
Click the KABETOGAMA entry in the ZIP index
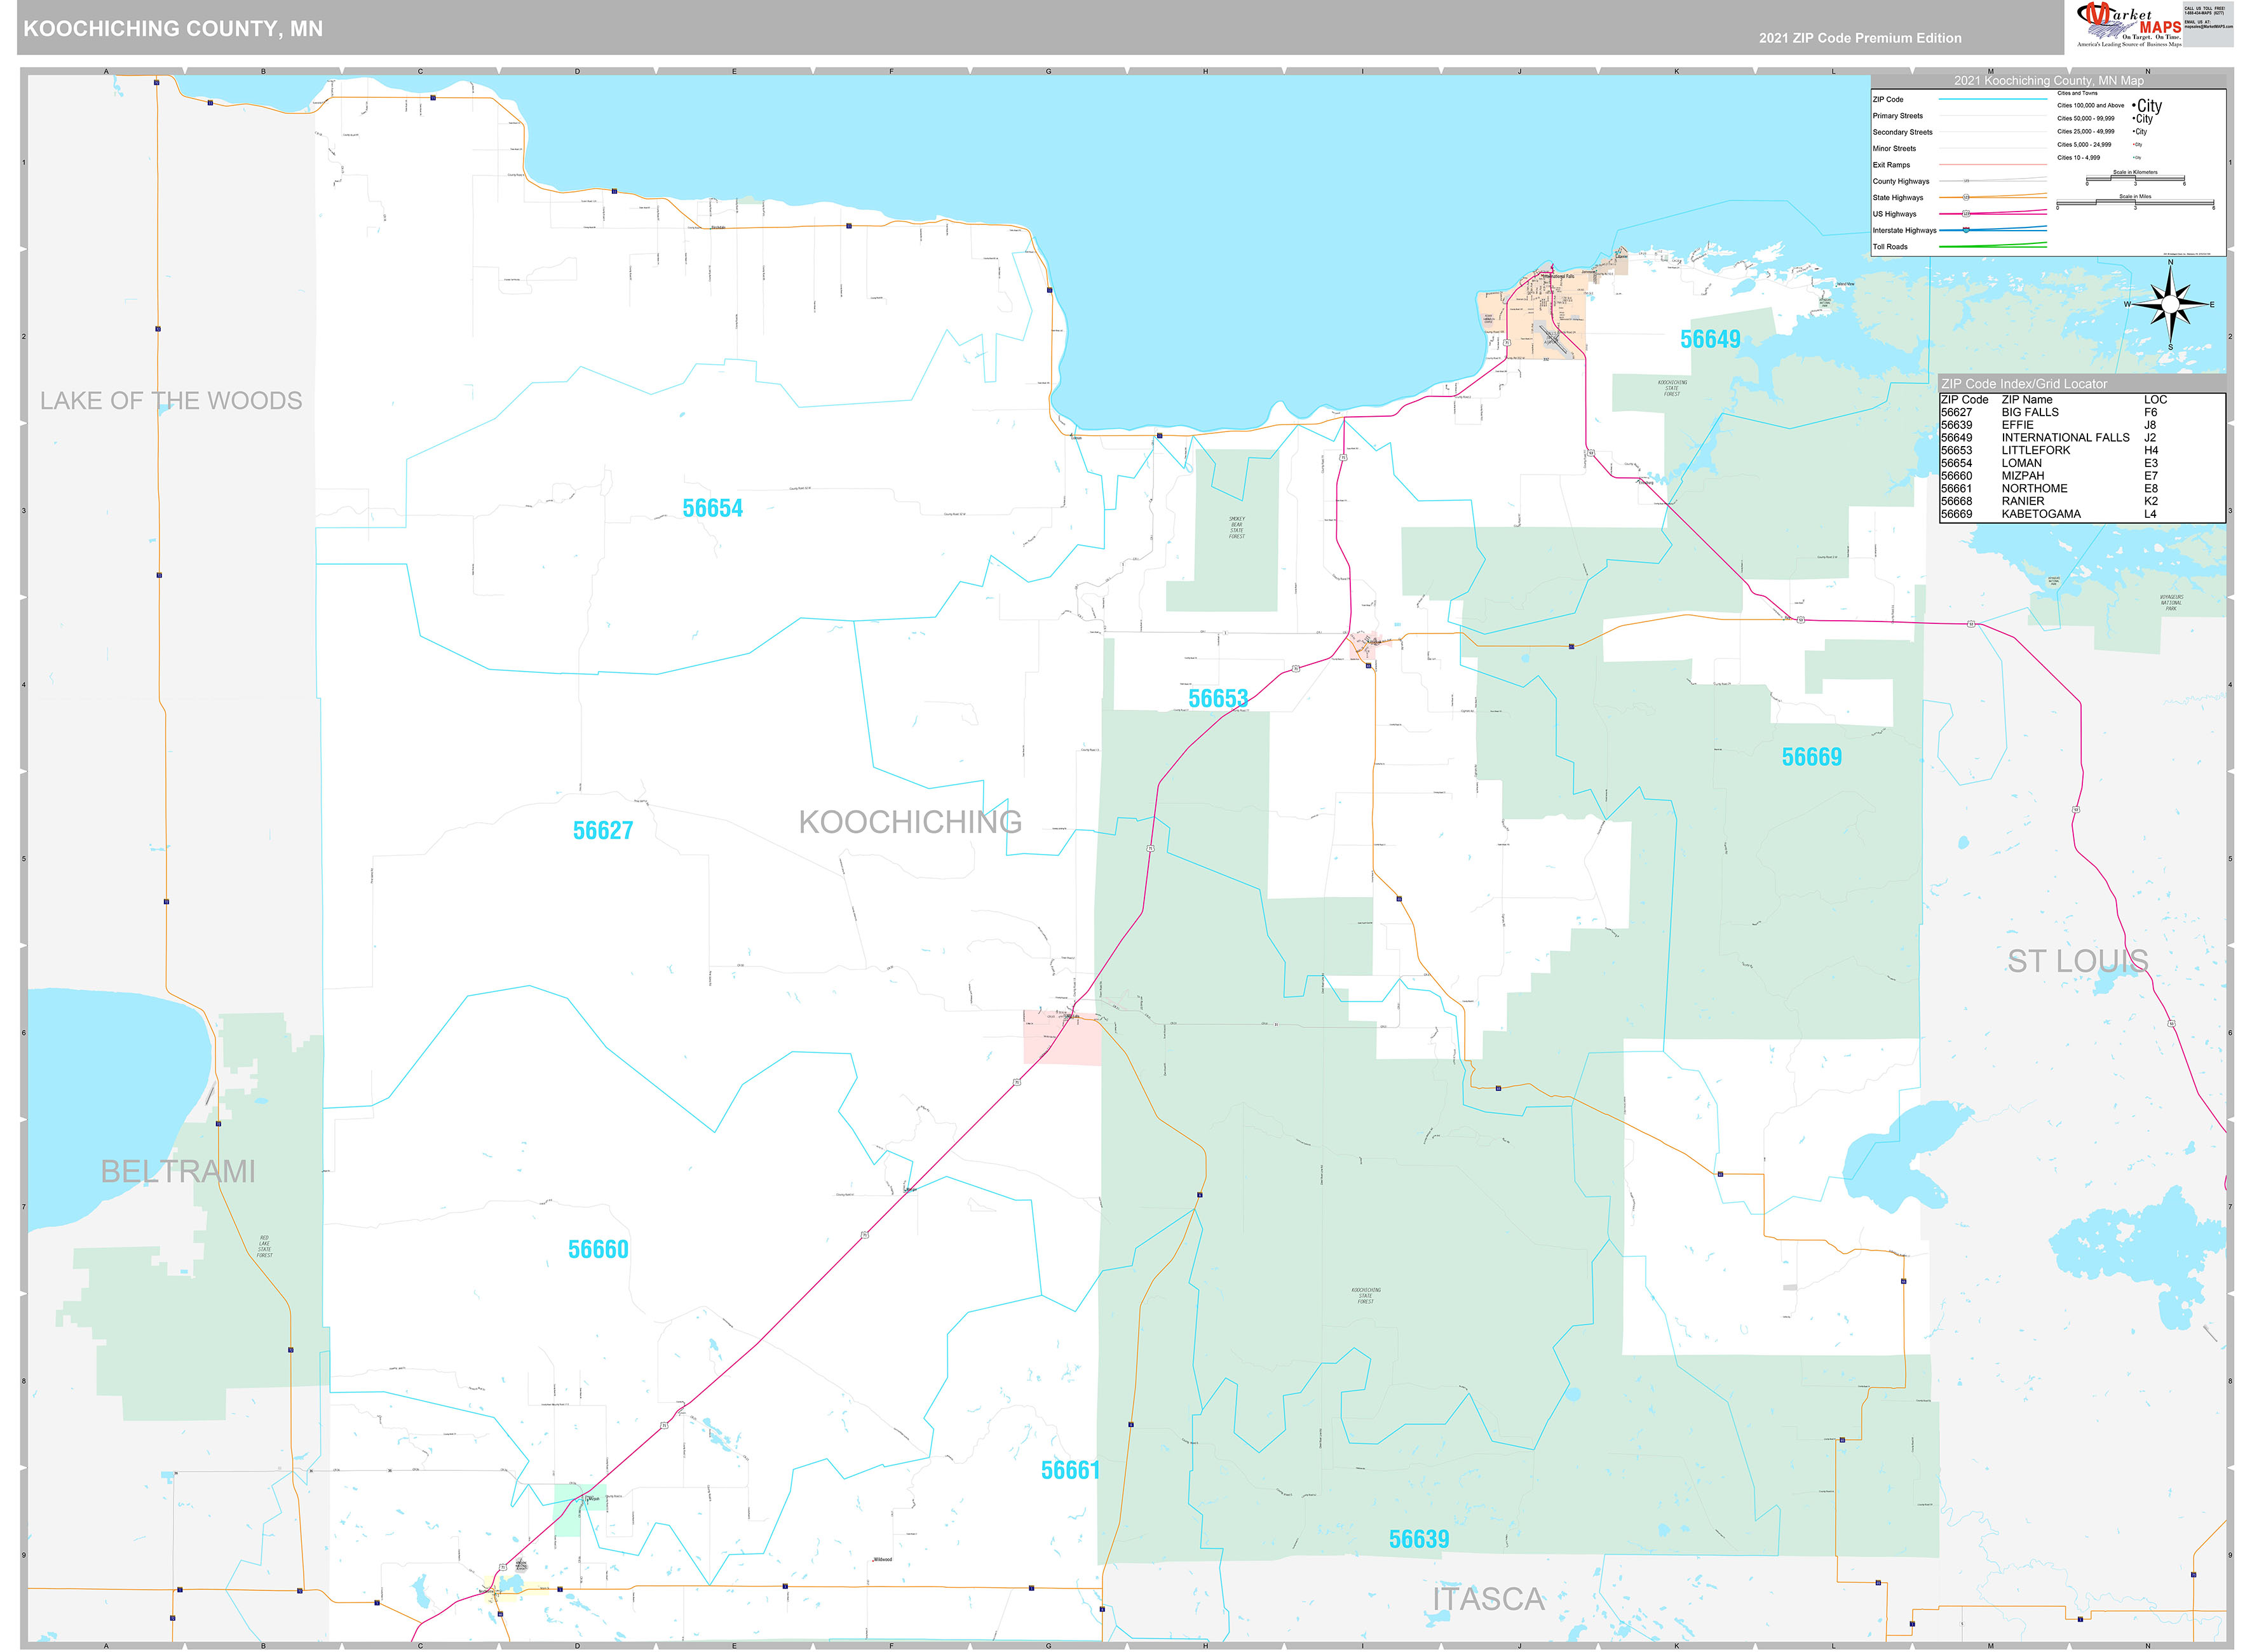[2041, 513]
